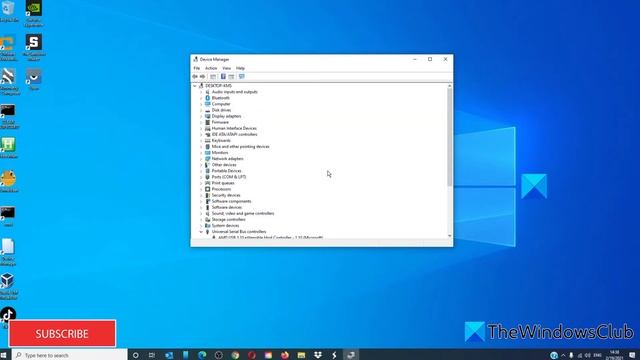Expand the Disk drives category
The width and height of the screenshot is (640, 360).
tap(201, 110)
